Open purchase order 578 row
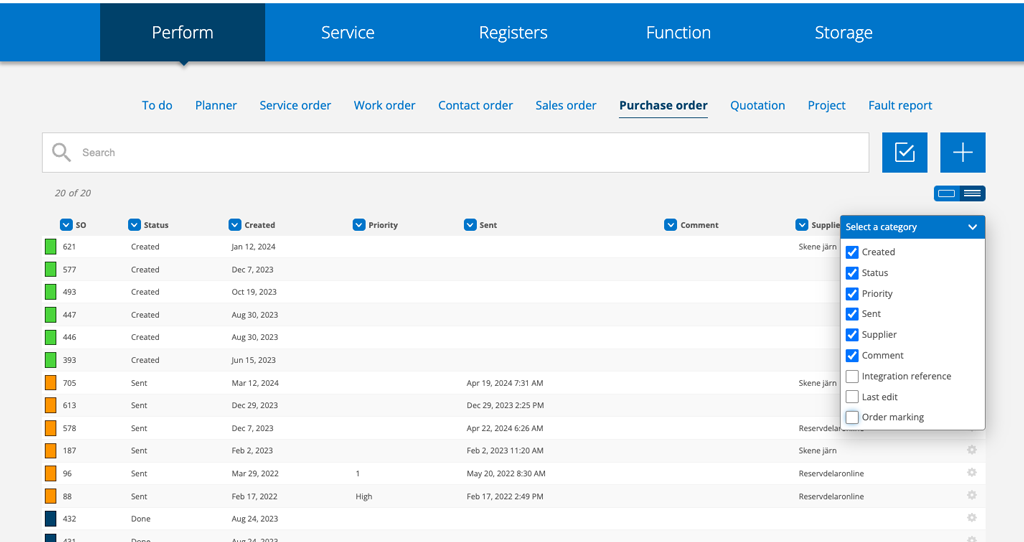The width and height of the screenshot is (1024, 542). [x=514, y=428]
